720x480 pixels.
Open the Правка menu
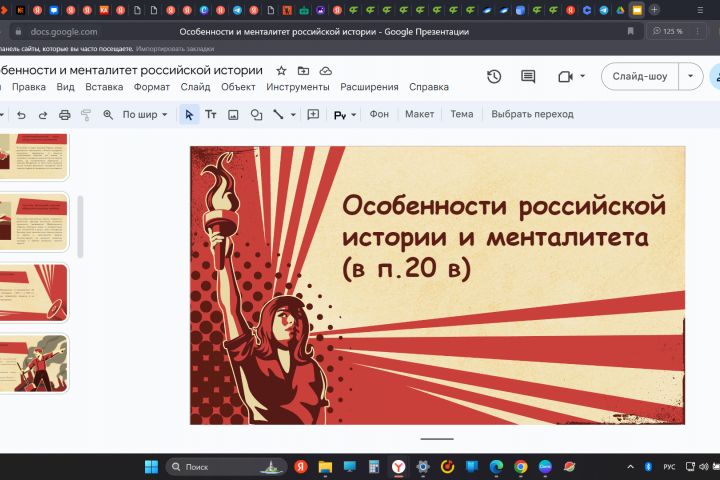pos(29,87)
